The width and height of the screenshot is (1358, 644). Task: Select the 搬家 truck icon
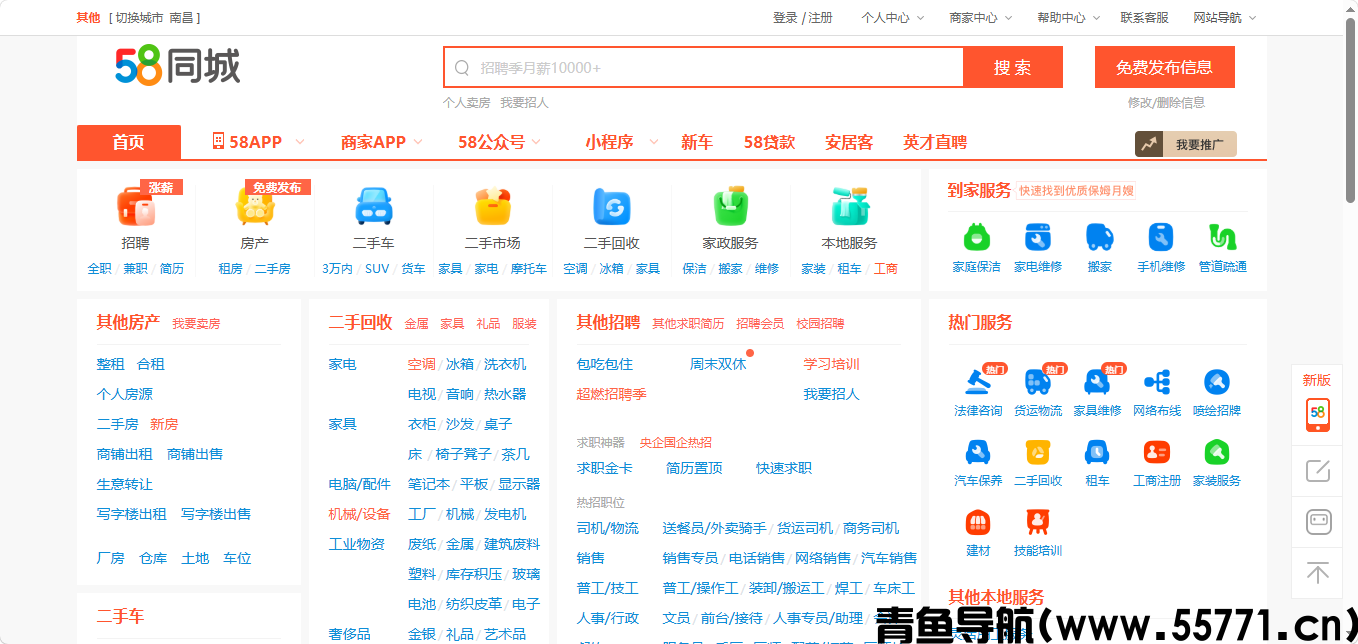point(1100,237)
